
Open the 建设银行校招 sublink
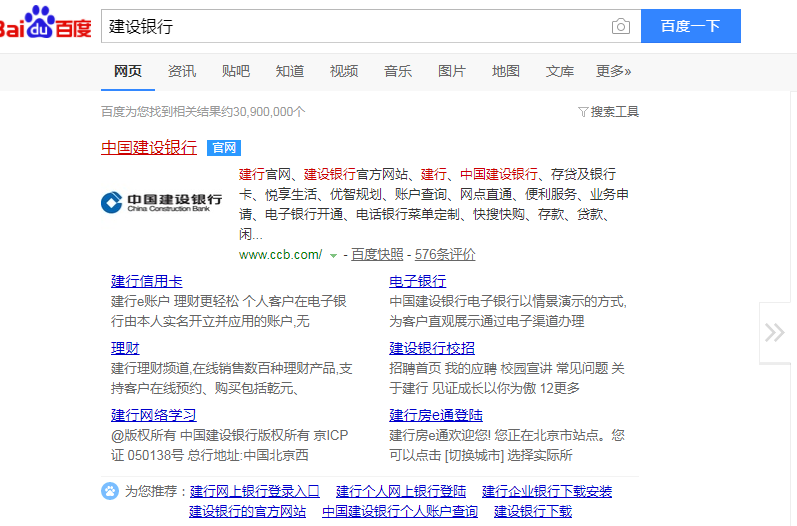pos(432,348)
